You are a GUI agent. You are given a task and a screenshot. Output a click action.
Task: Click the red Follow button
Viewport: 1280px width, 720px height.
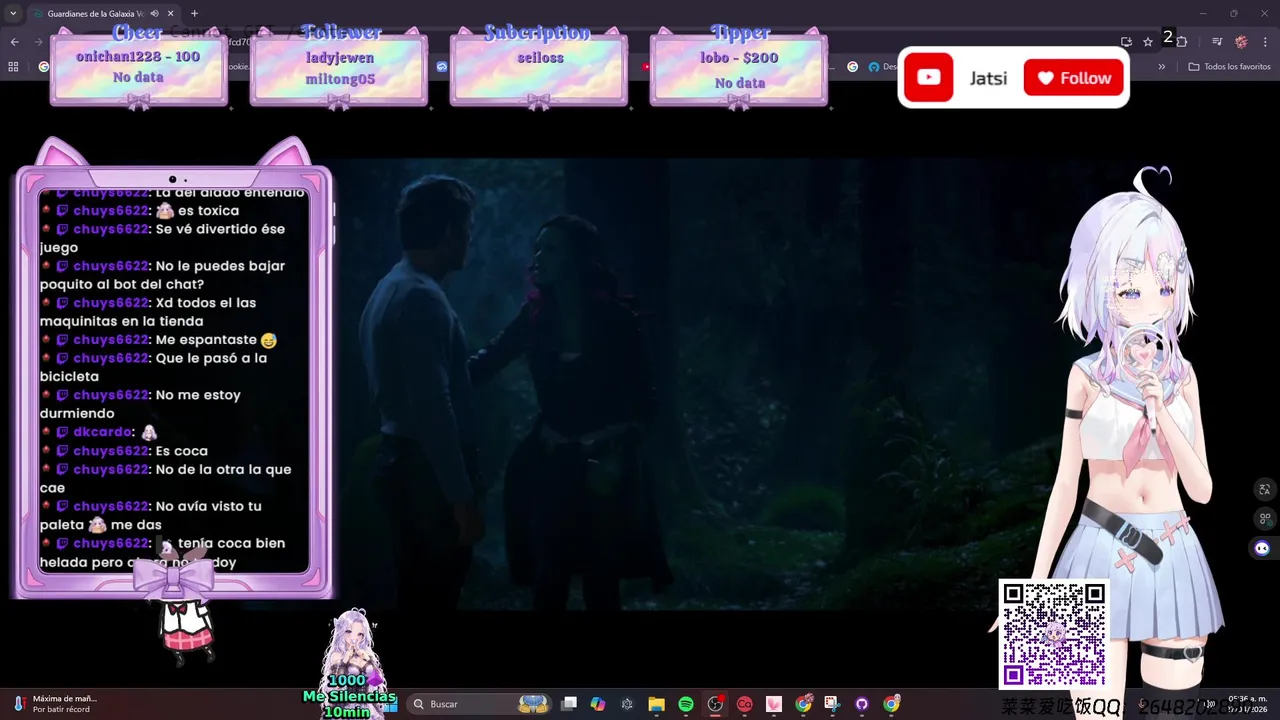pyautogui.click(x=1074, y=78)
